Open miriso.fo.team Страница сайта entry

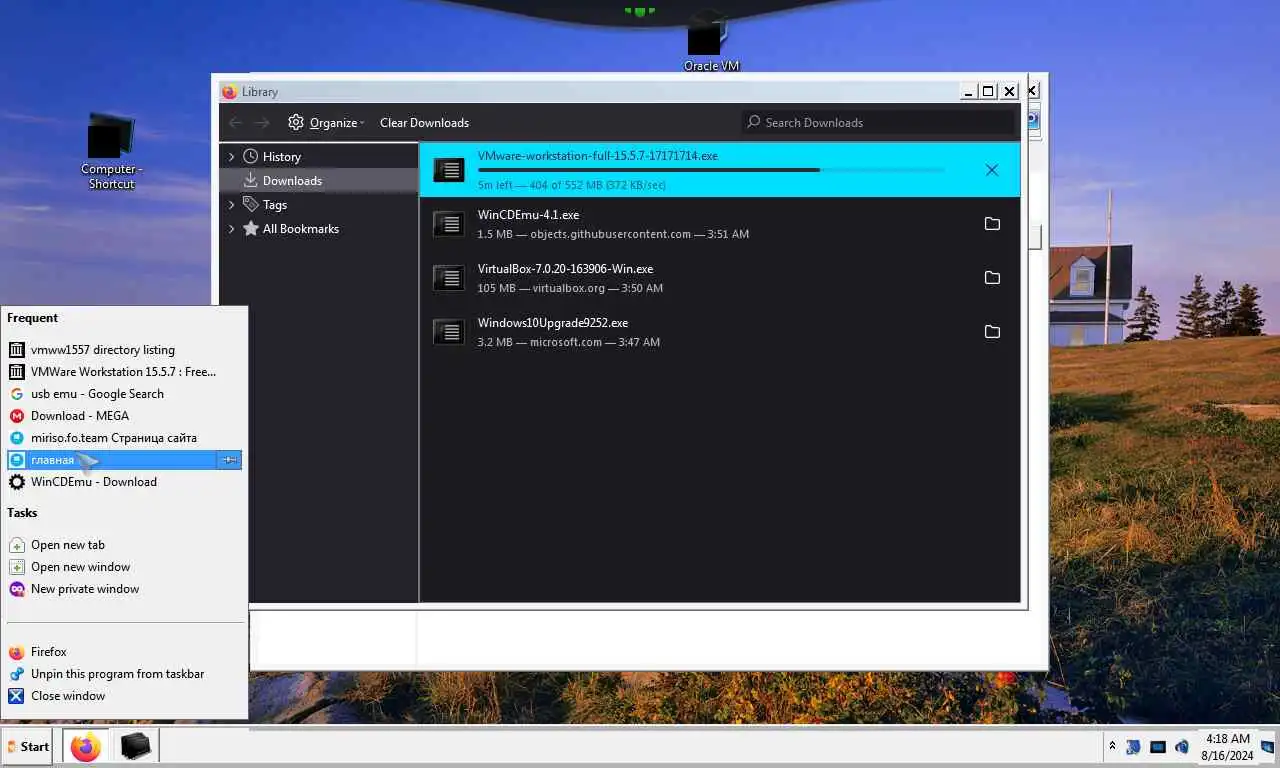pos(124,438)
